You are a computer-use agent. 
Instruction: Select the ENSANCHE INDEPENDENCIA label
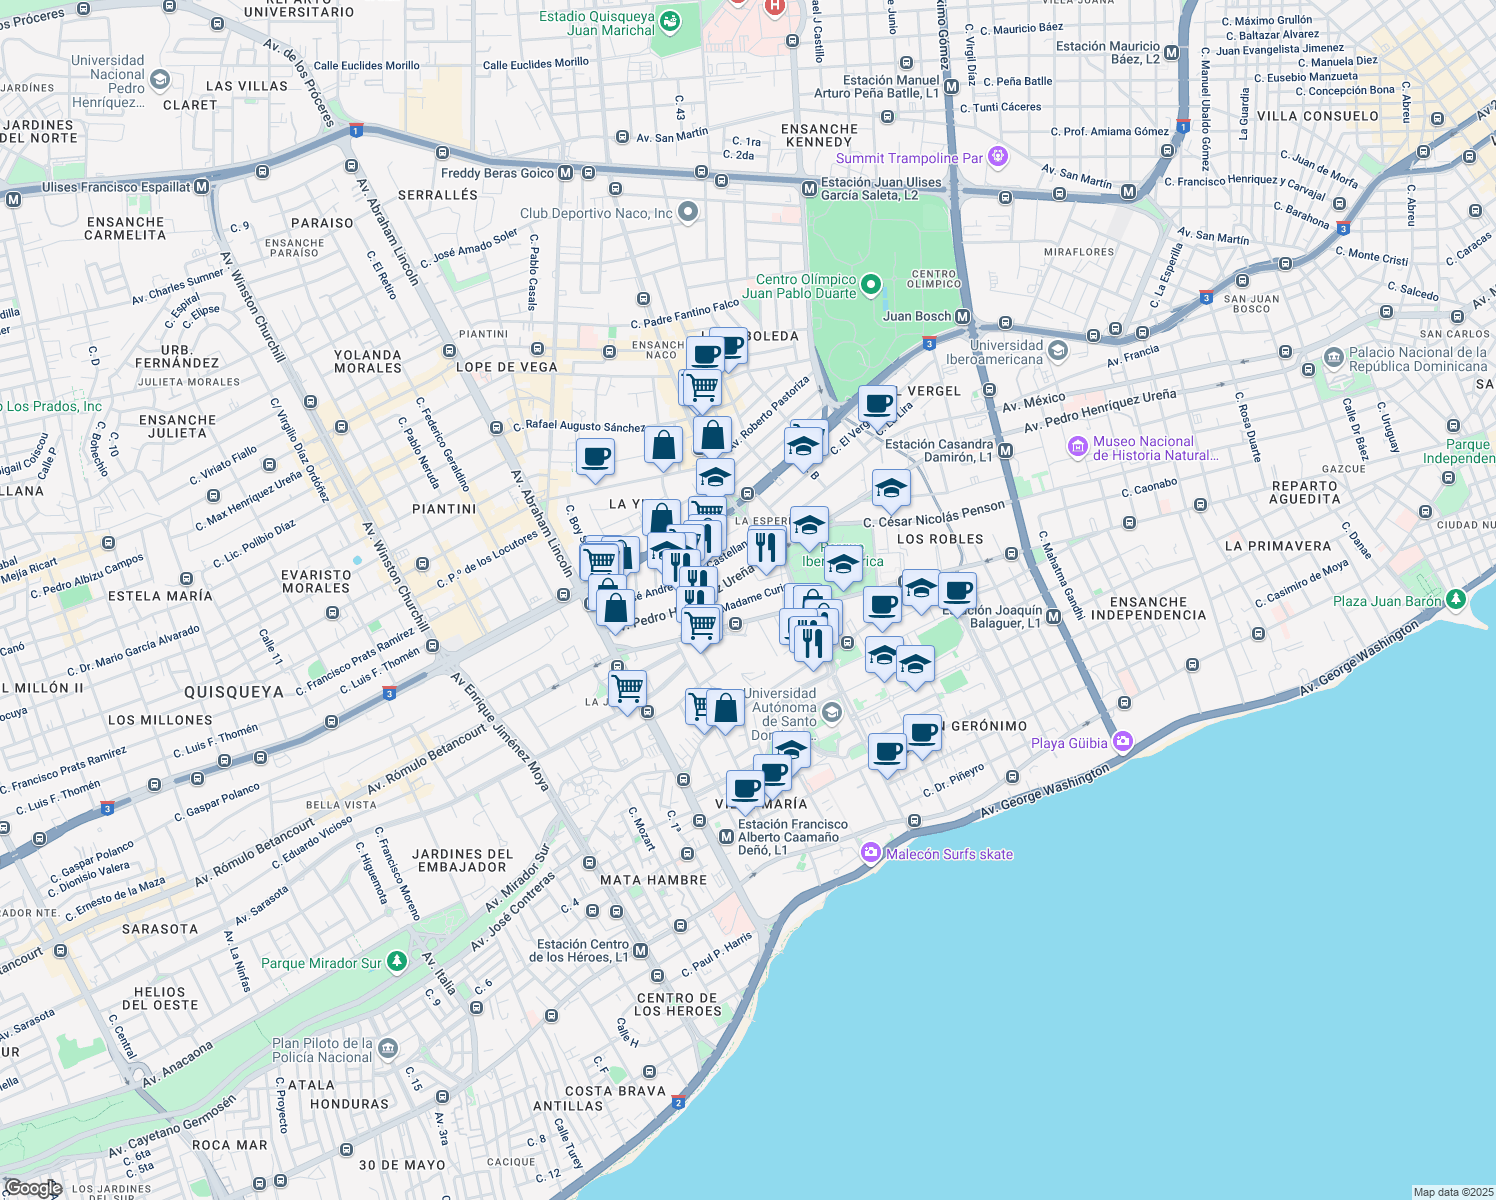click(x=1148, y=609)
